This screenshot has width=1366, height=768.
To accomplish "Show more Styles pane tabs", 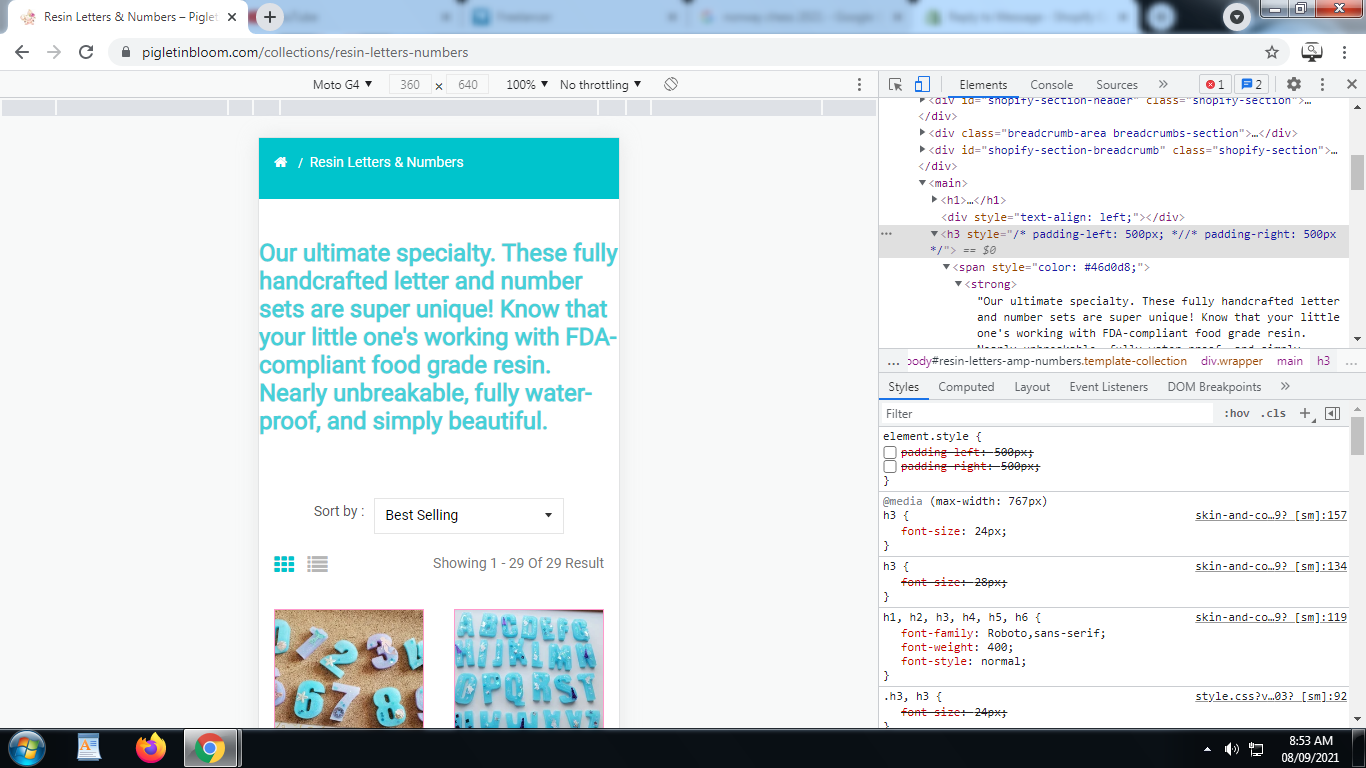I will [x=1285, y=387].
